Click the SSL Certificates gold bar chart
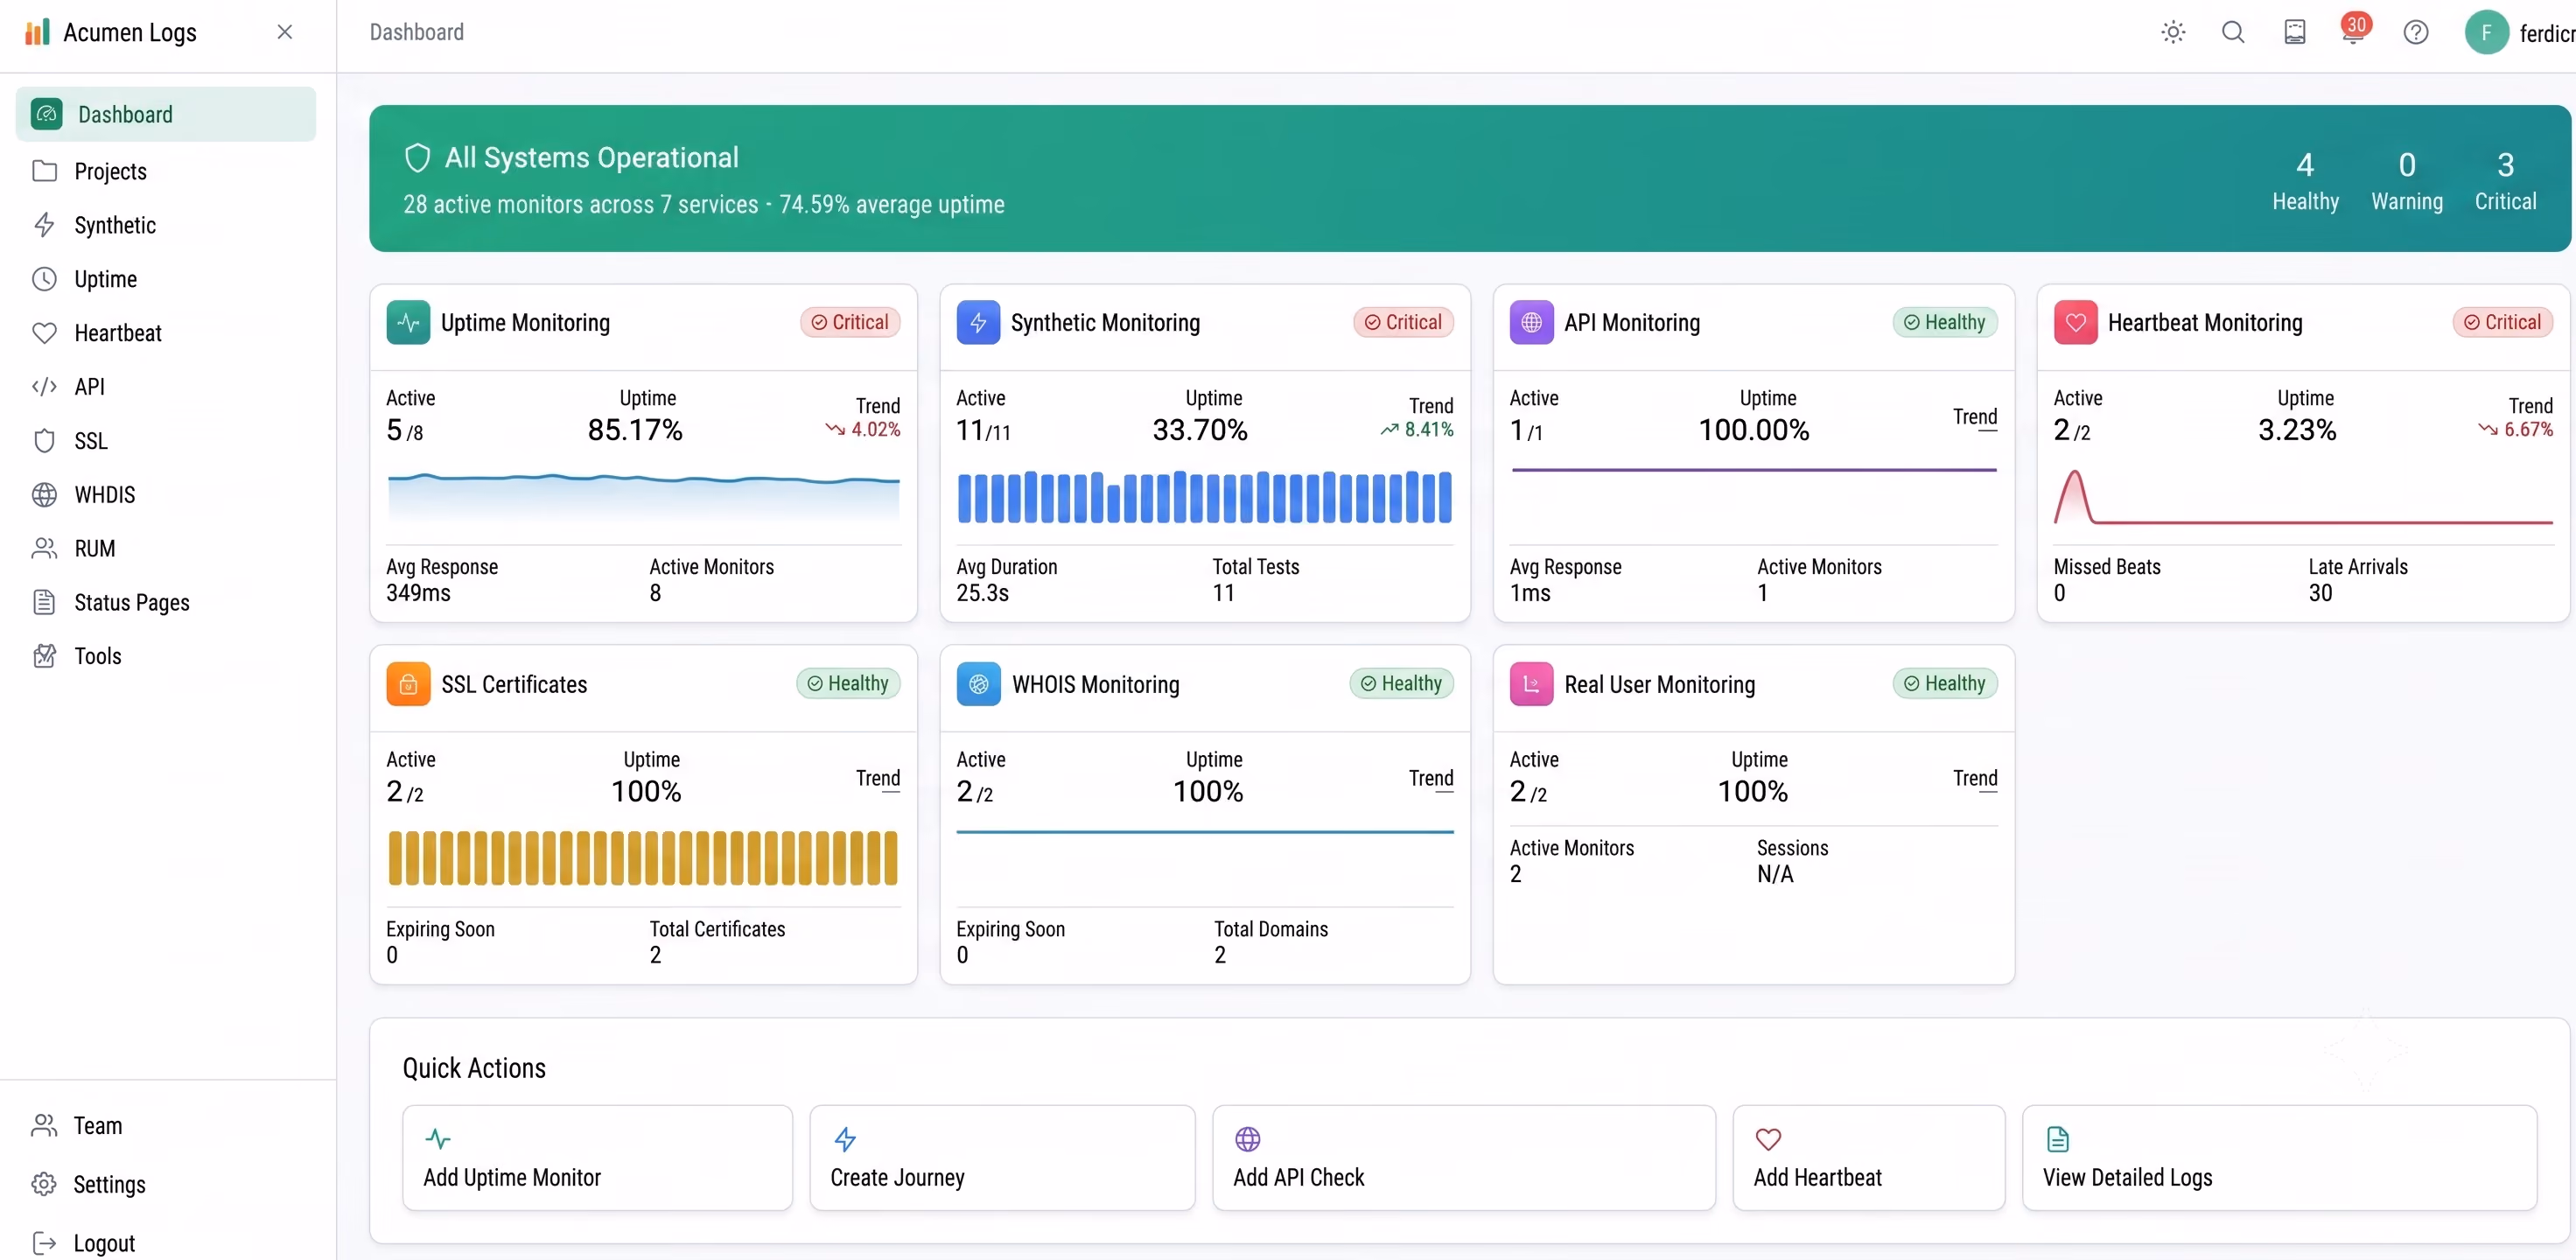 (643, 858)
